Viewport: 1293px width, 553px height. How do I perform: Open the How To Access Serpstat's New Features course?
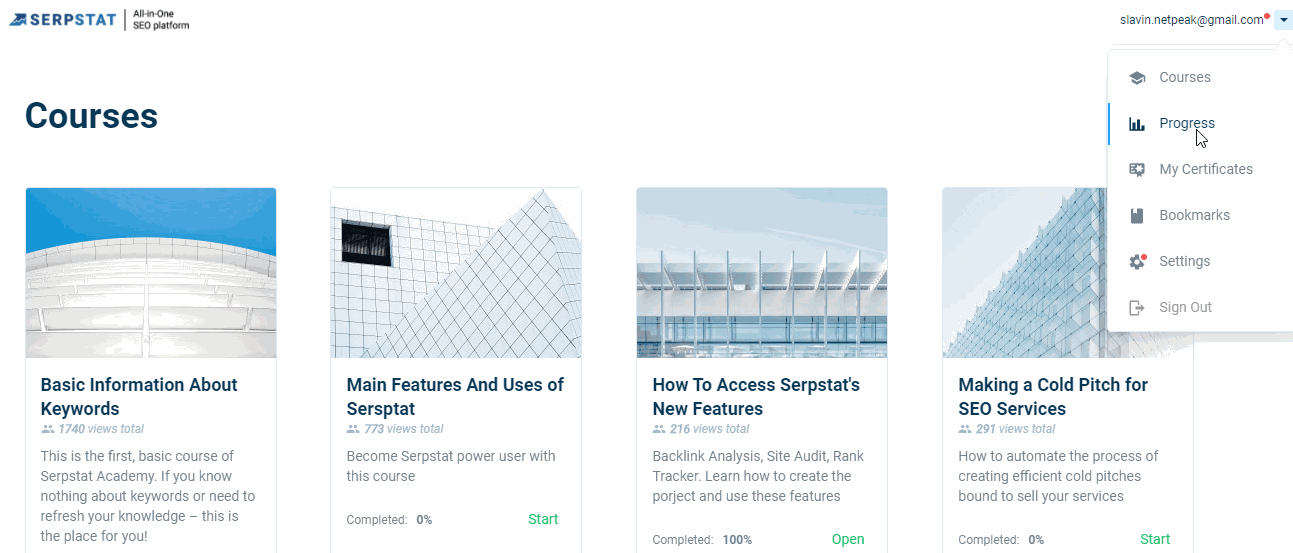tap(848, 539)
